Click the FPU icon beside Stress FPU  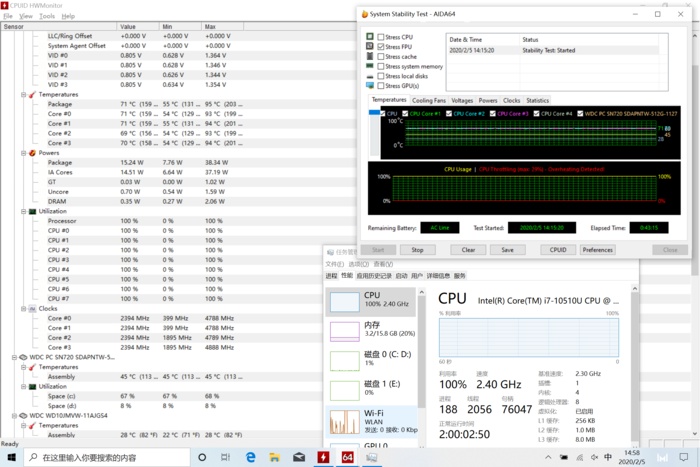(370, 46)
